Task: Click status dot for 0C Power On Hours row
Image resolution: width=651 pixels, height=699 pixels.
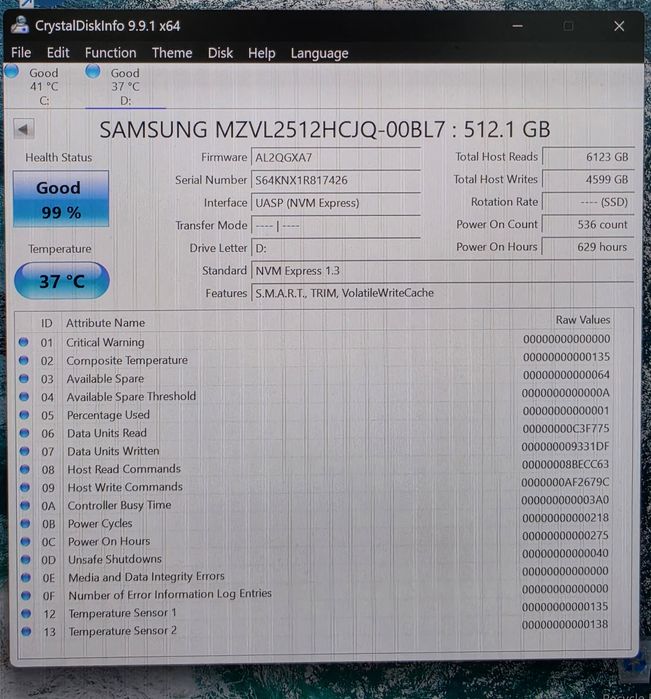Action: [25, 542]
